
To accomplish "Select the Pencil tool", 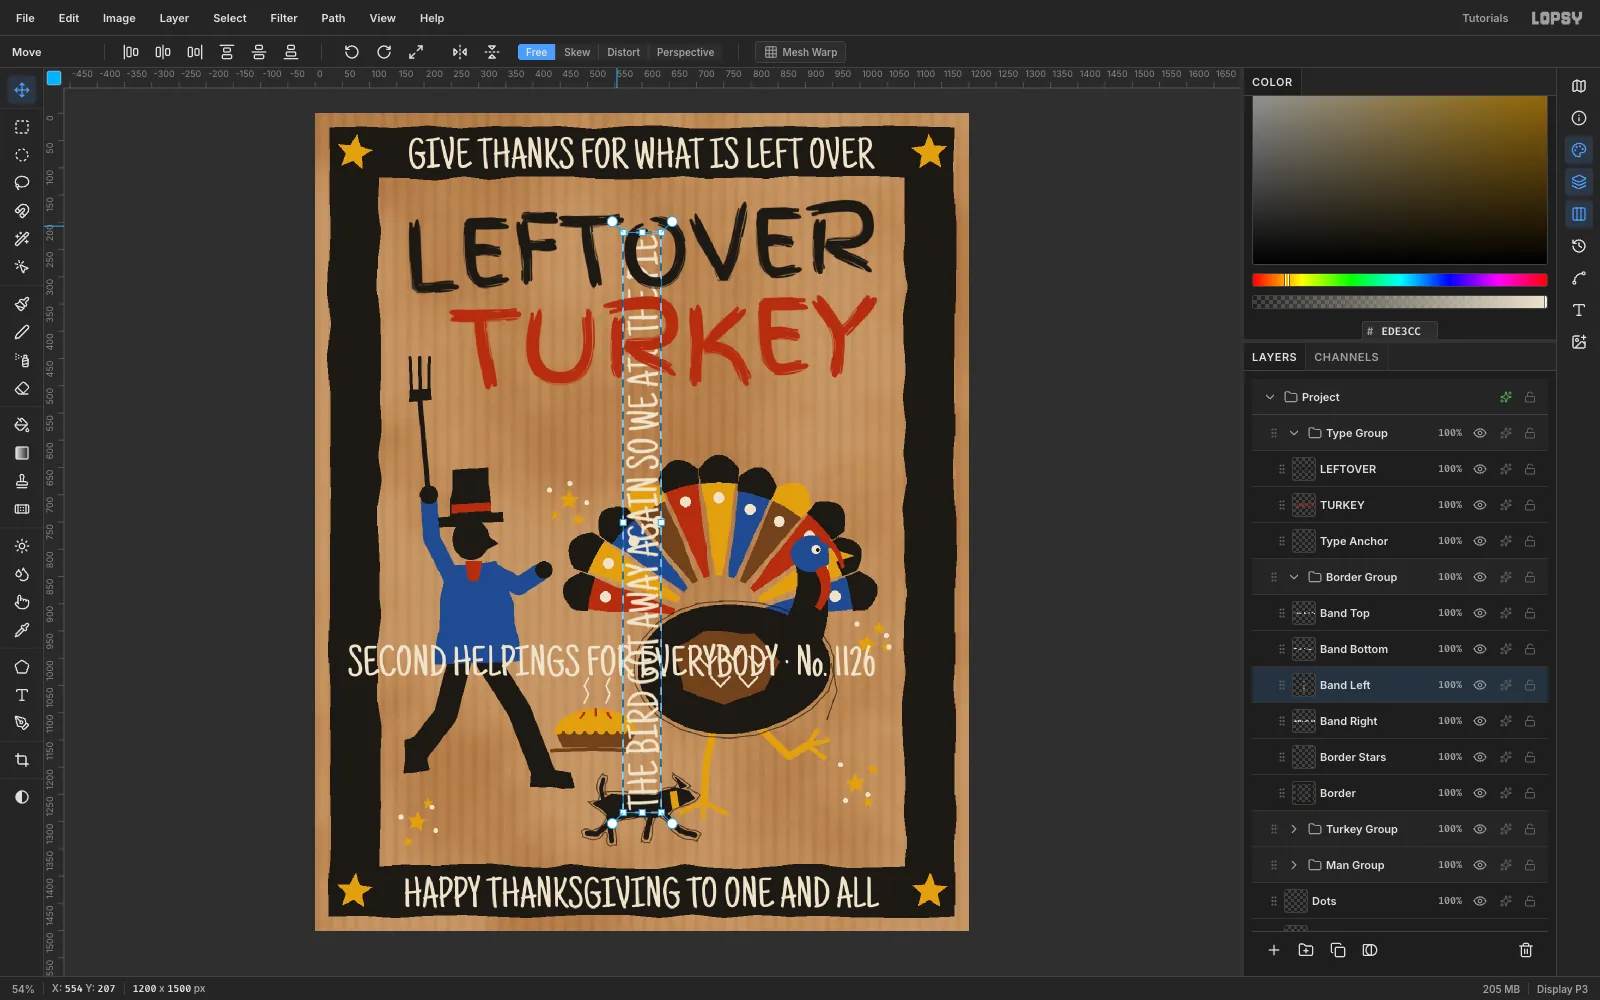I will [22, 332].
